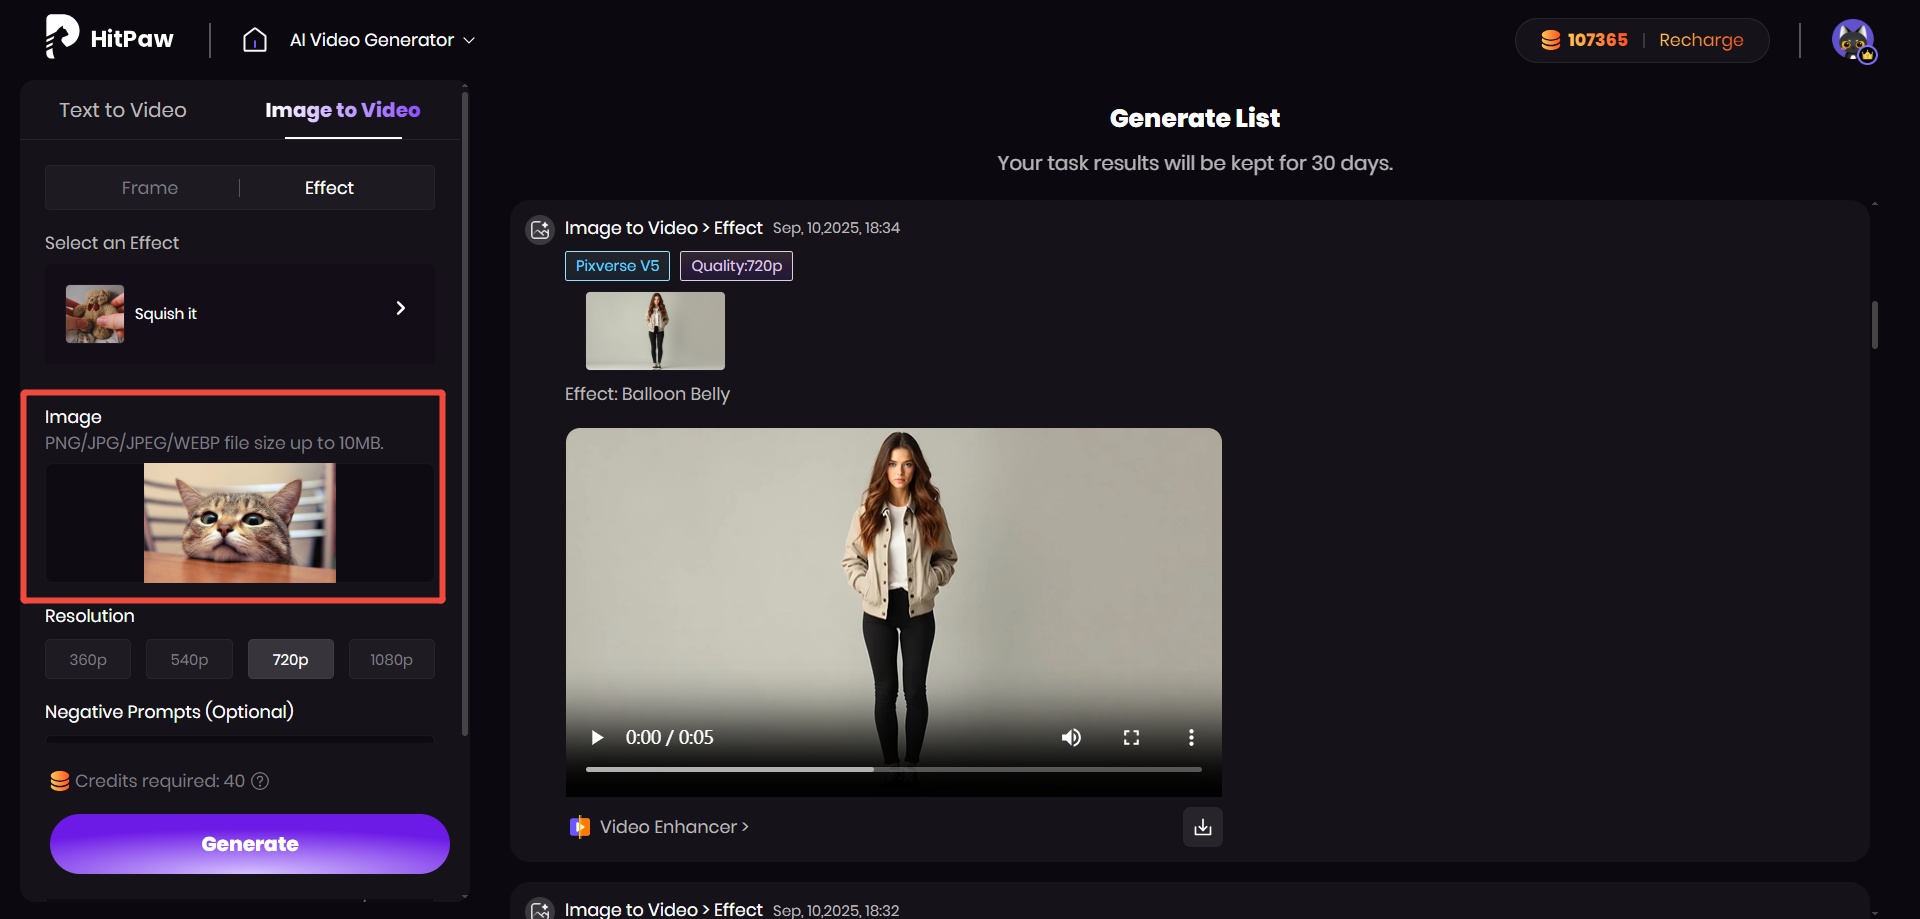Click the Recharge link
This screenshot has width=1920, height=919.
click(1702, 39)
